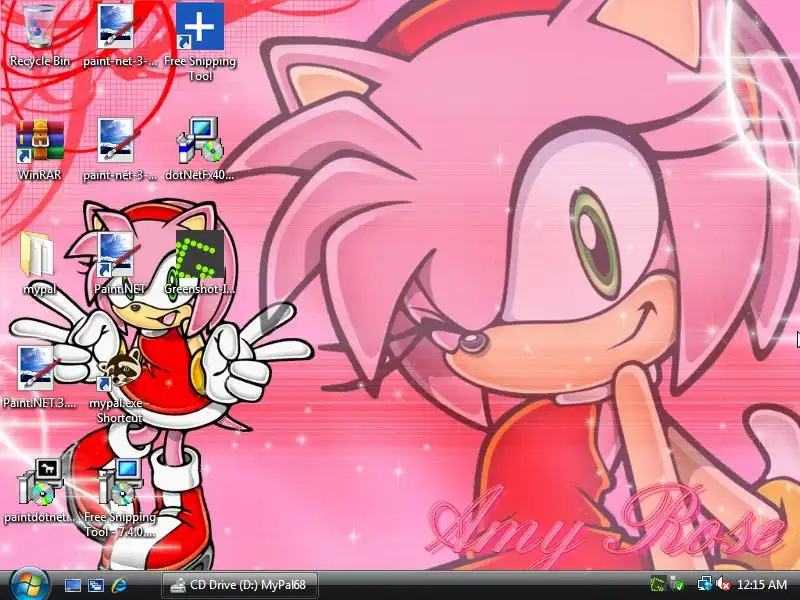Select the paintdotnet installer icon
The width and height of the screenshot is (800, 600).
[x=39, y=492]
